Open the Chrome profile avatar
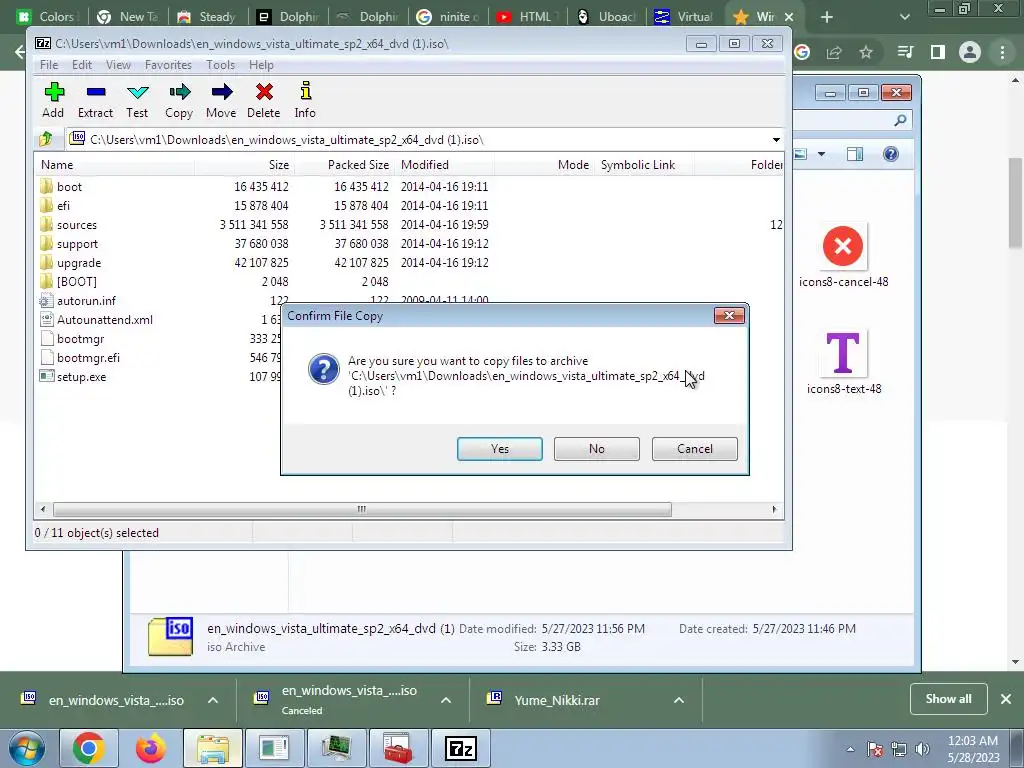This screenshot has width=1024, height=768. pos(970,52)
